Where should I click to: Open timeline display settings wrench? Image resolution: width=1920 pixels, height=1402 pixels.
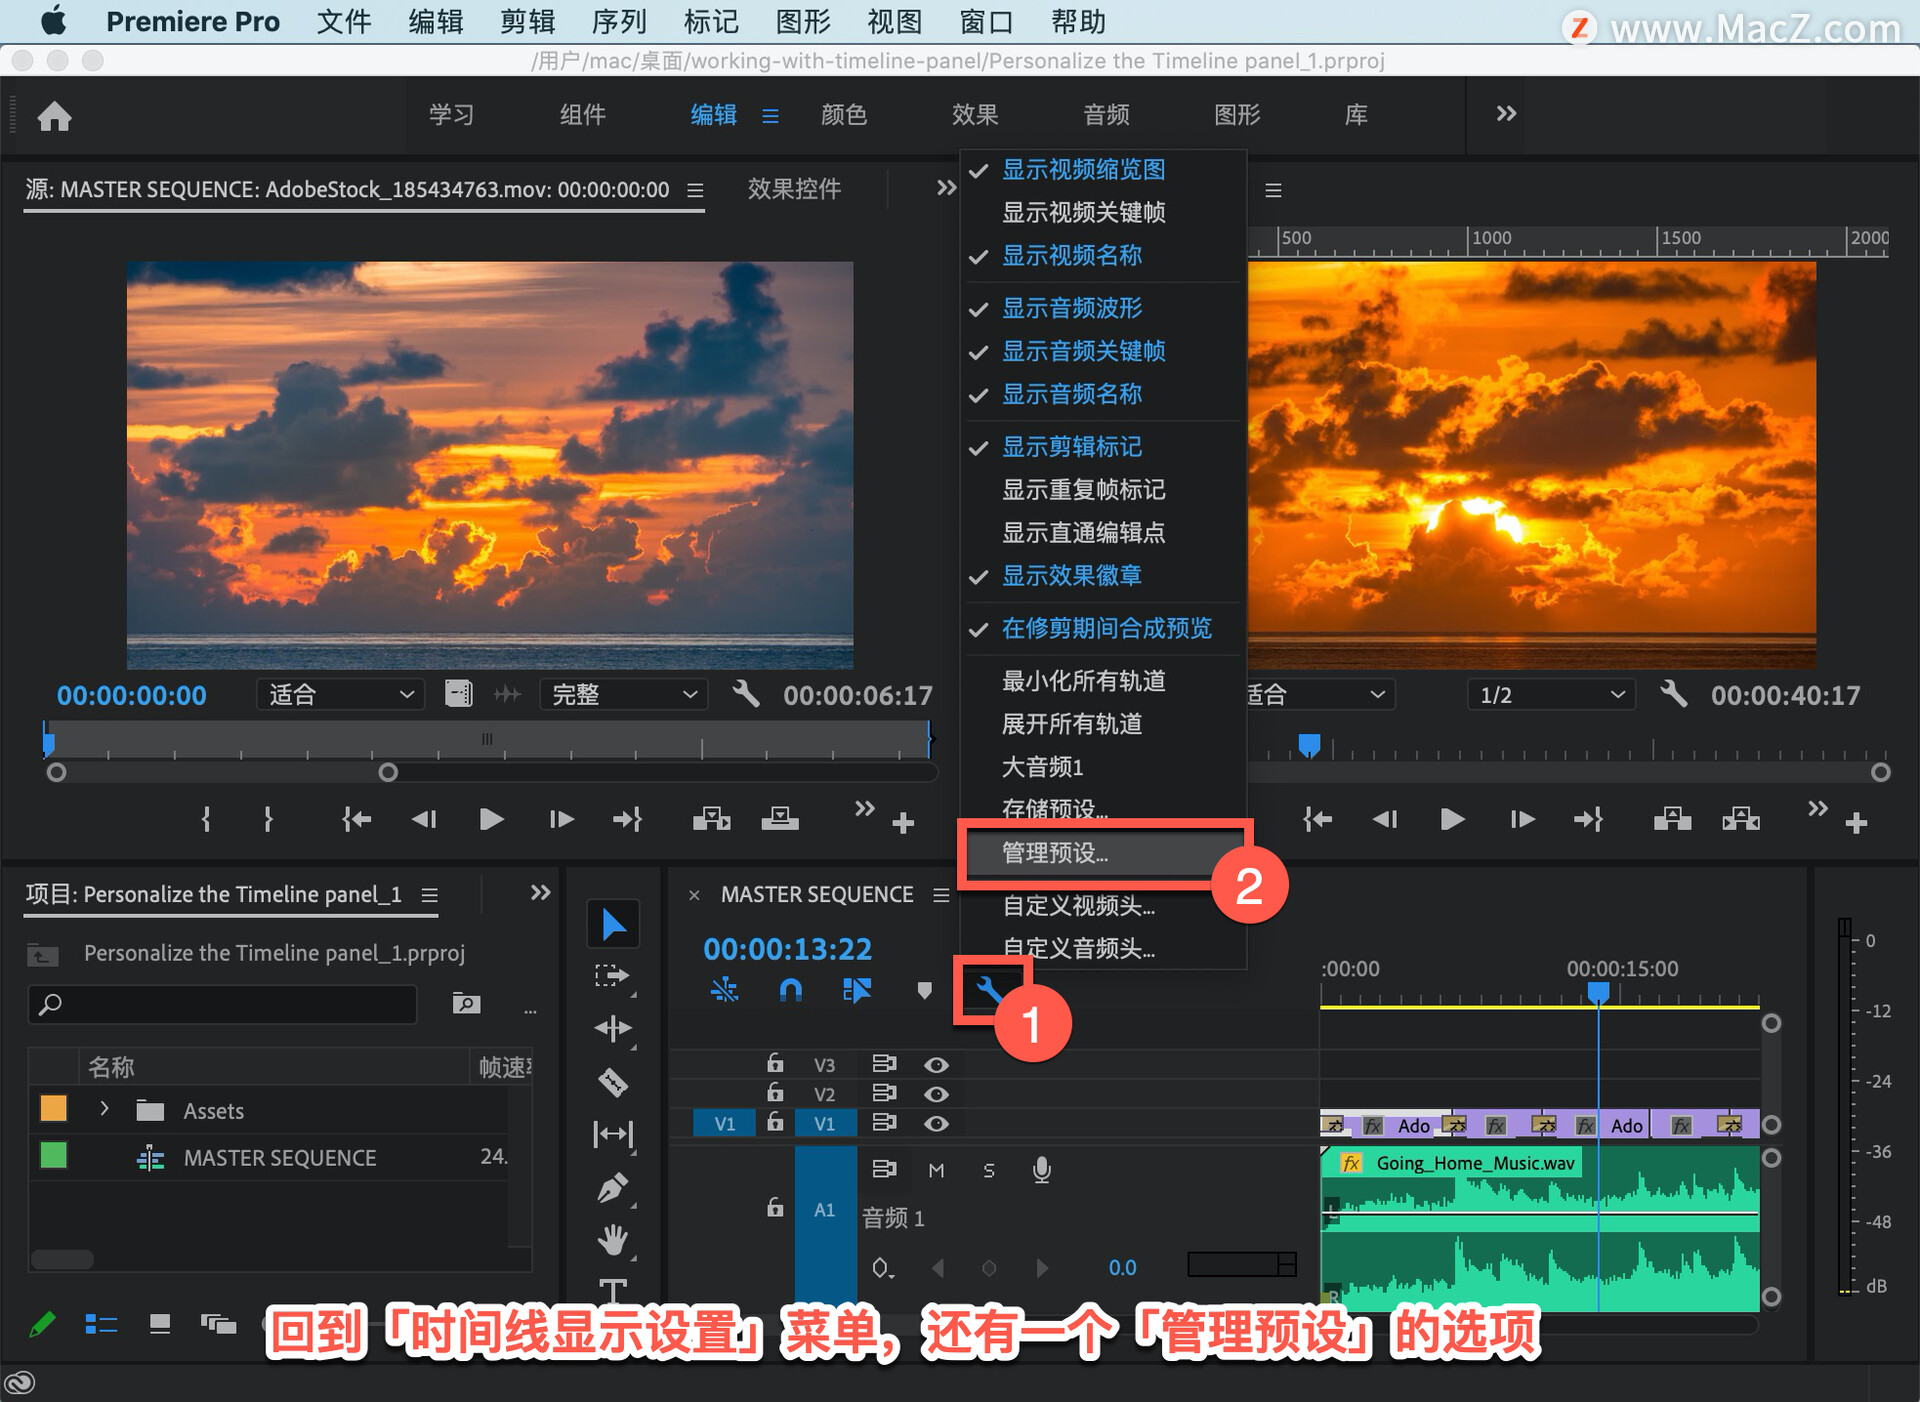coord(989,990)
